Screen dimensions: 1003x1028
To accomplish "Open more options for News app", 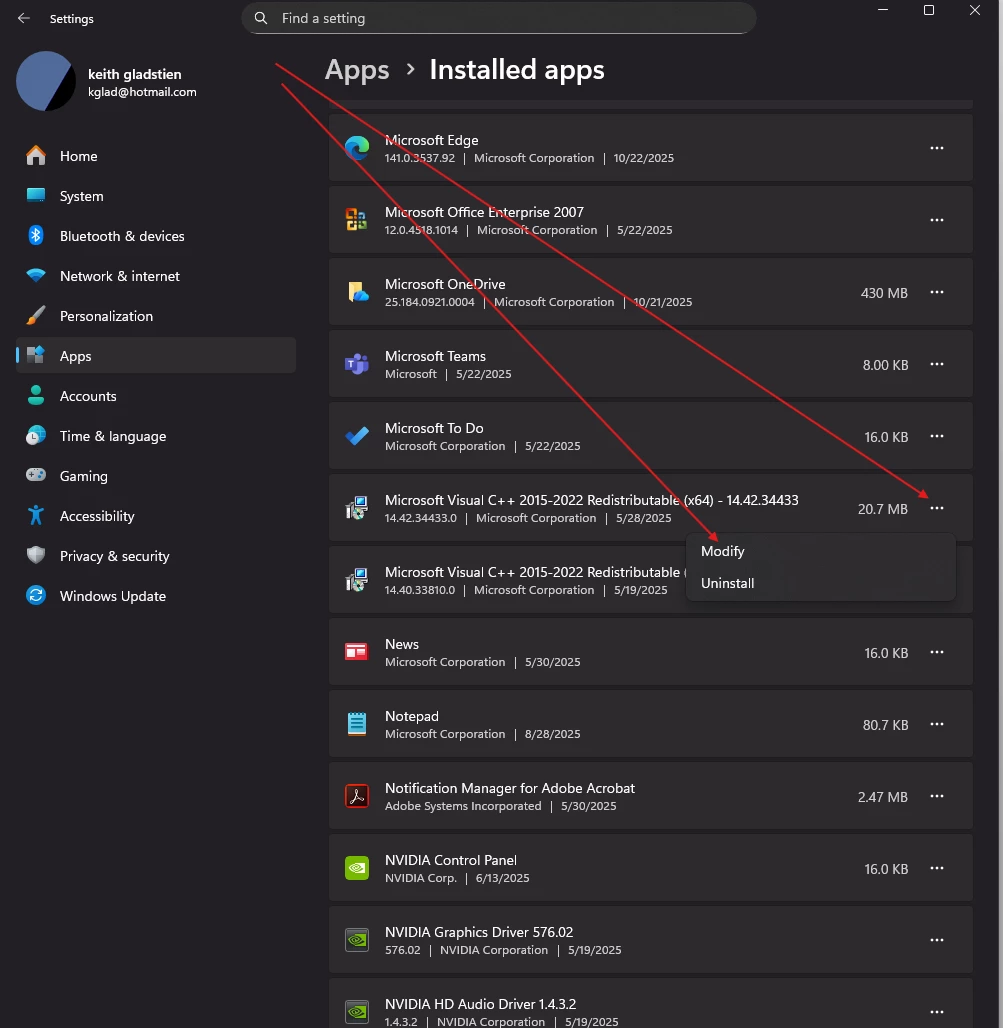I will pyautogui.click(x=937, y=652).
